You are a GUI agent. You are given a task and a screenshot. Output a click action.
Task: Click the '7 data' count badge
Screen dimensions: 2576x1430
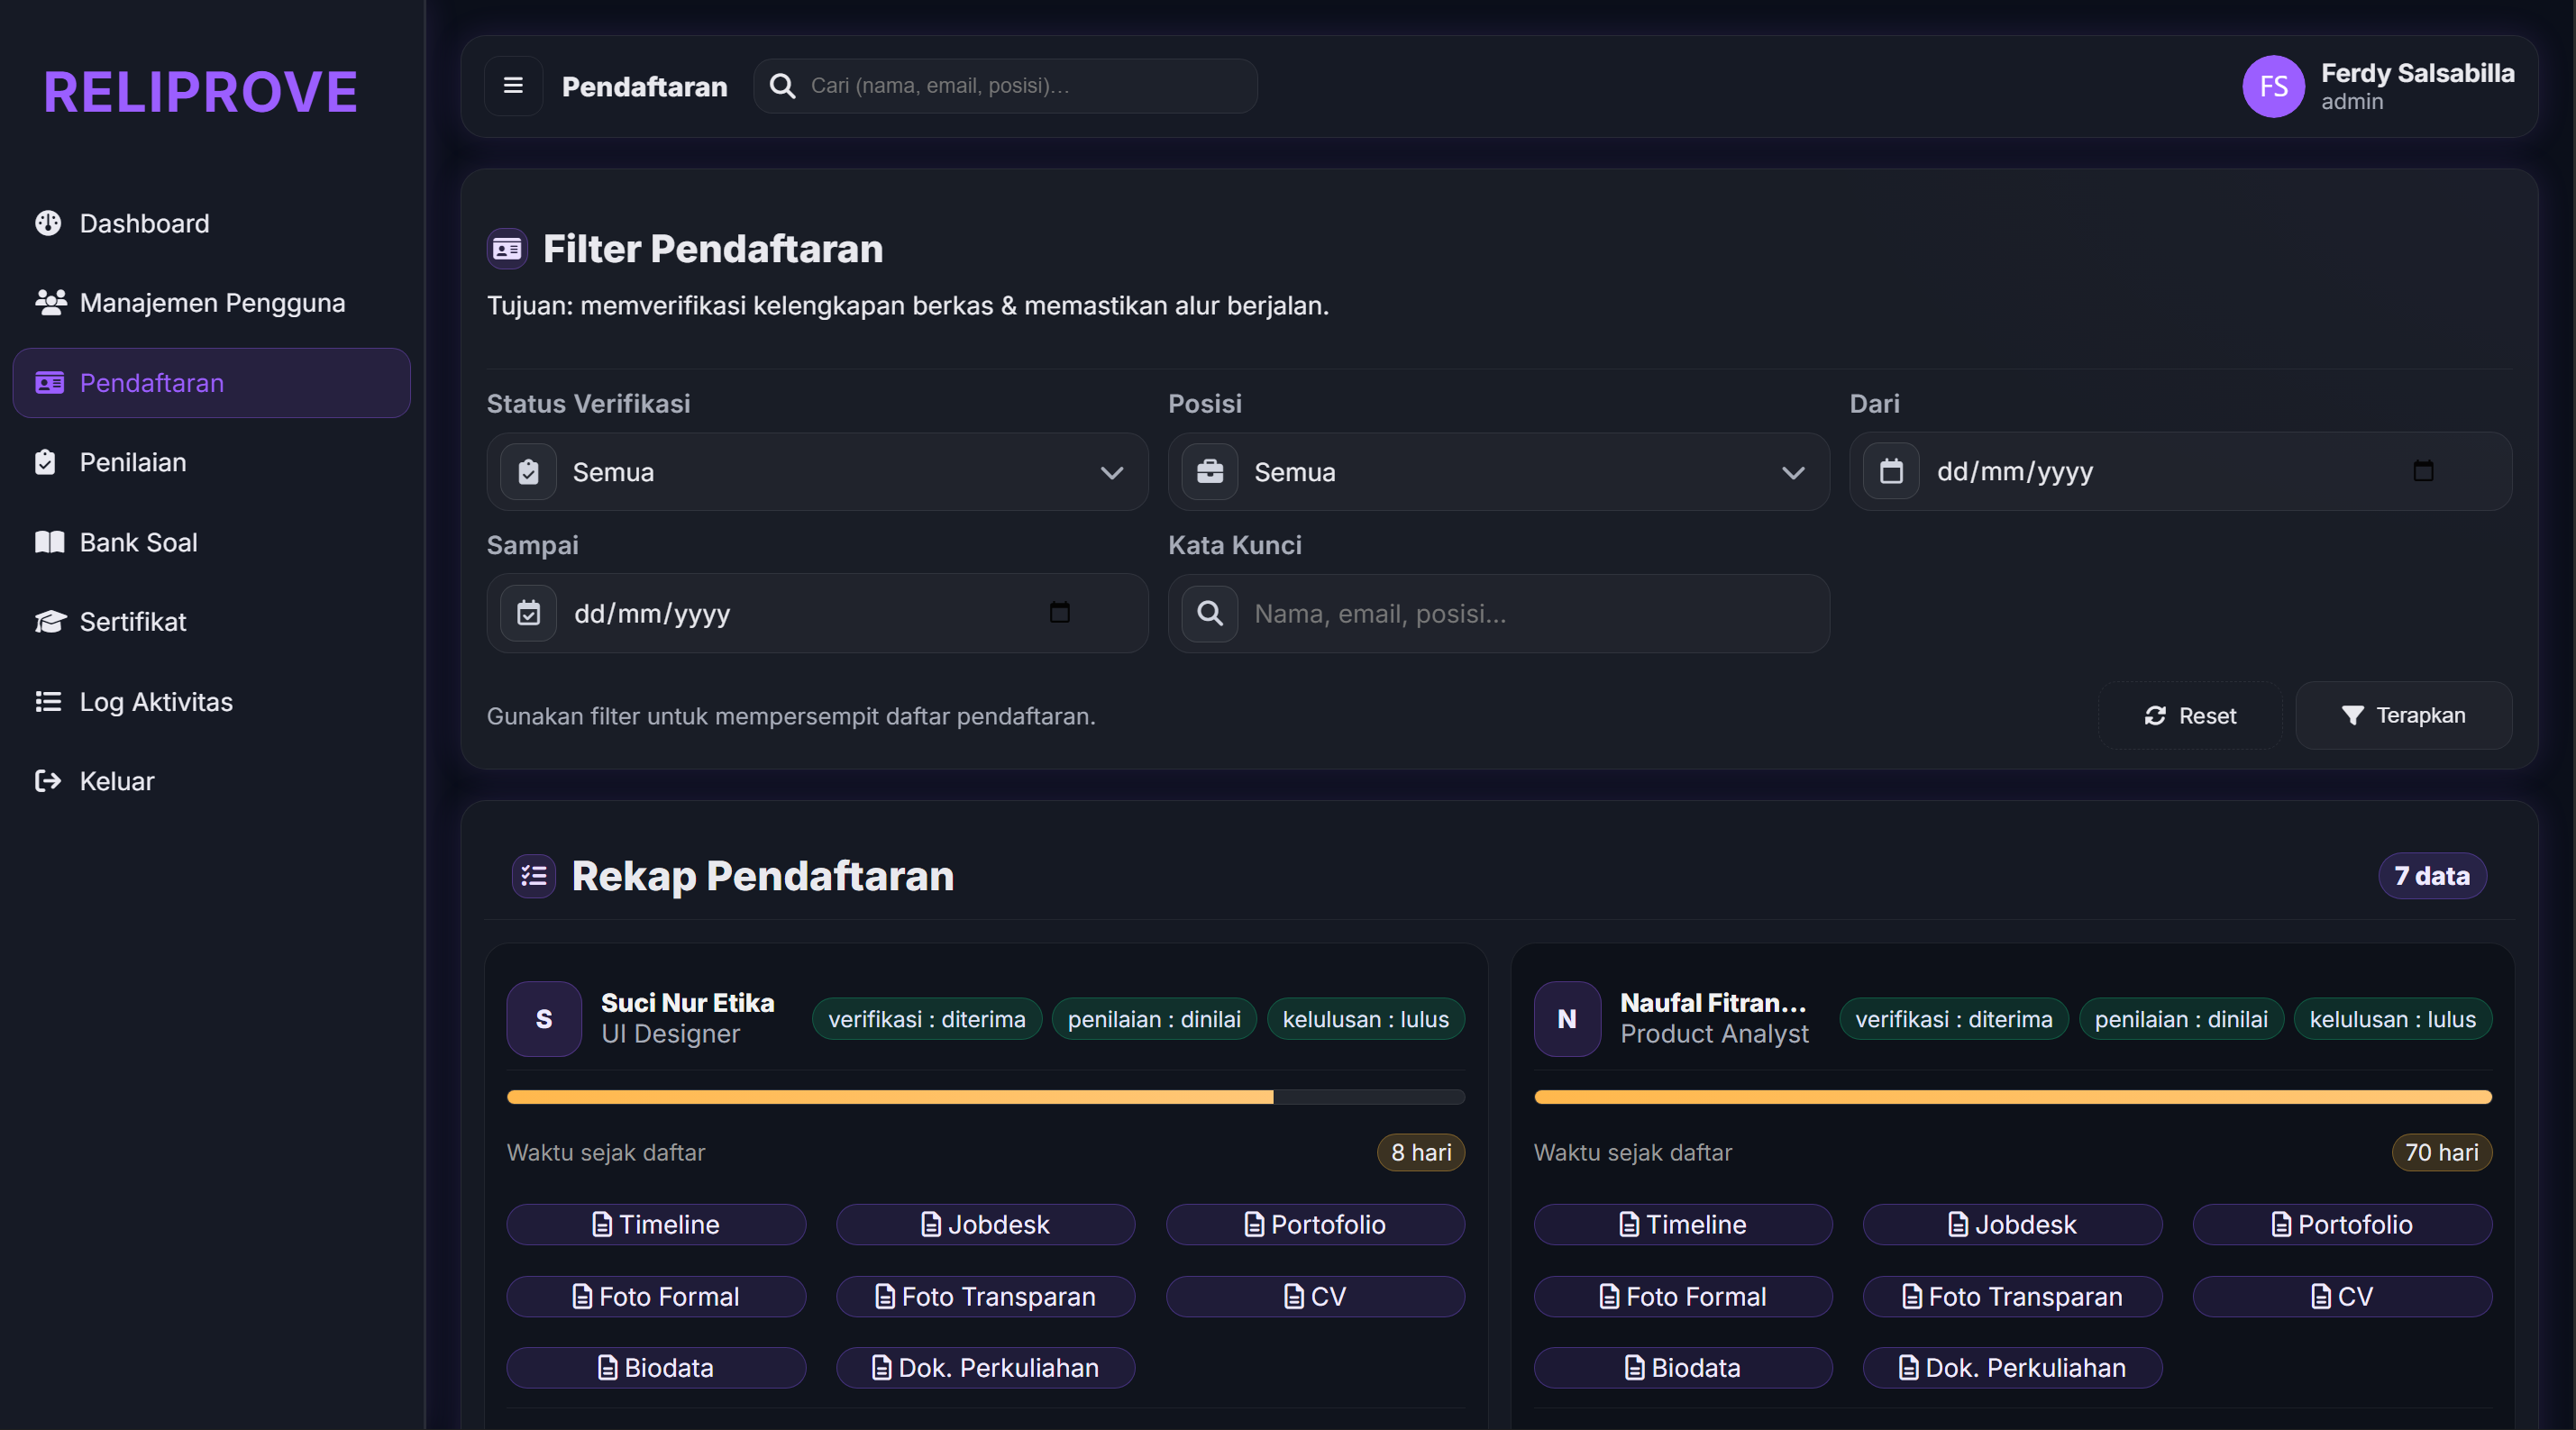tap(2432, 876)
